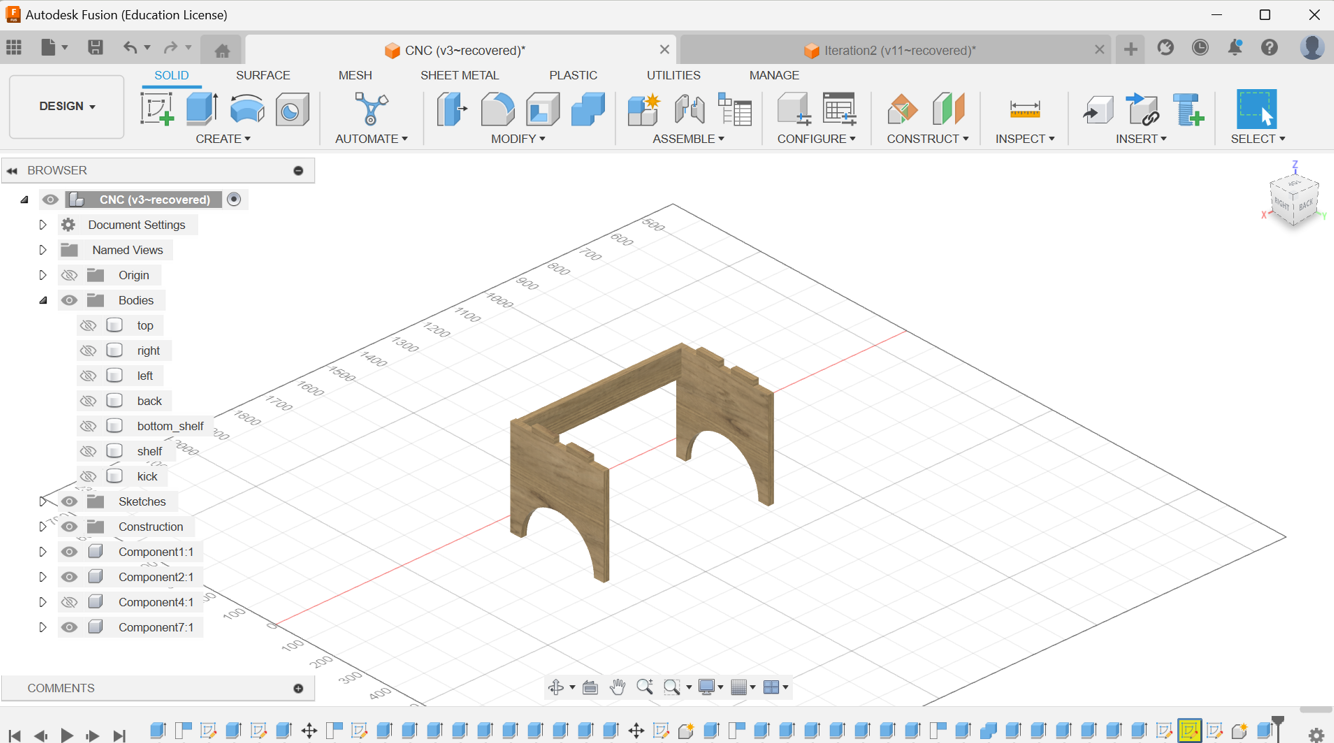The image size is (1334, 743).
Task: Show the Origin folder
Action: [69, 275]
